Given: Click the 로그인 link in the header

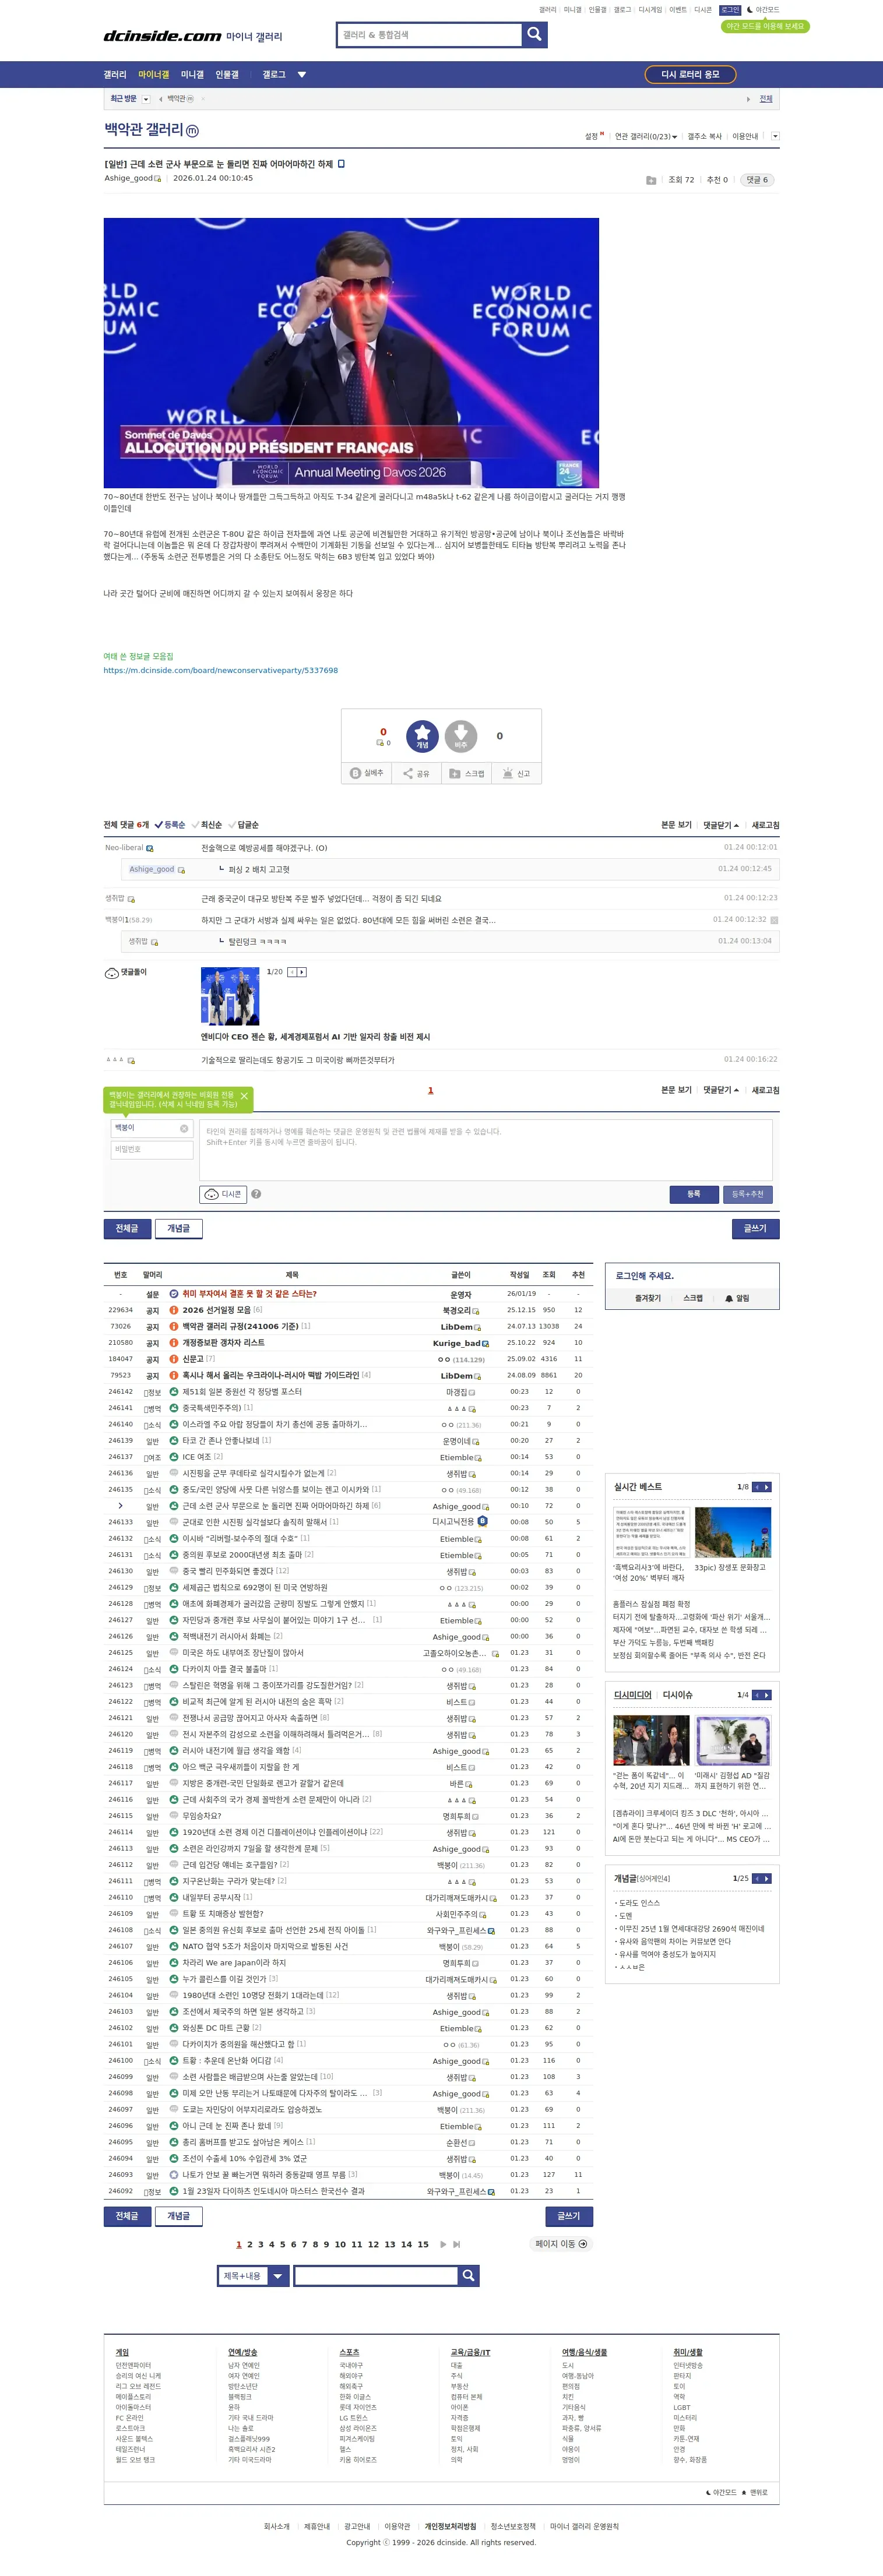Looking at the screenshot, I should (x=730, y=10).
